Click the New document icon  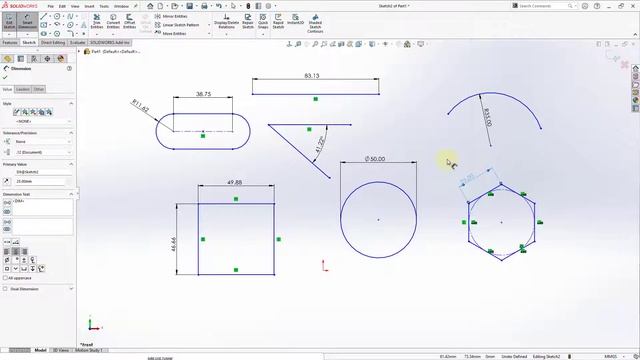coord(160,6)
